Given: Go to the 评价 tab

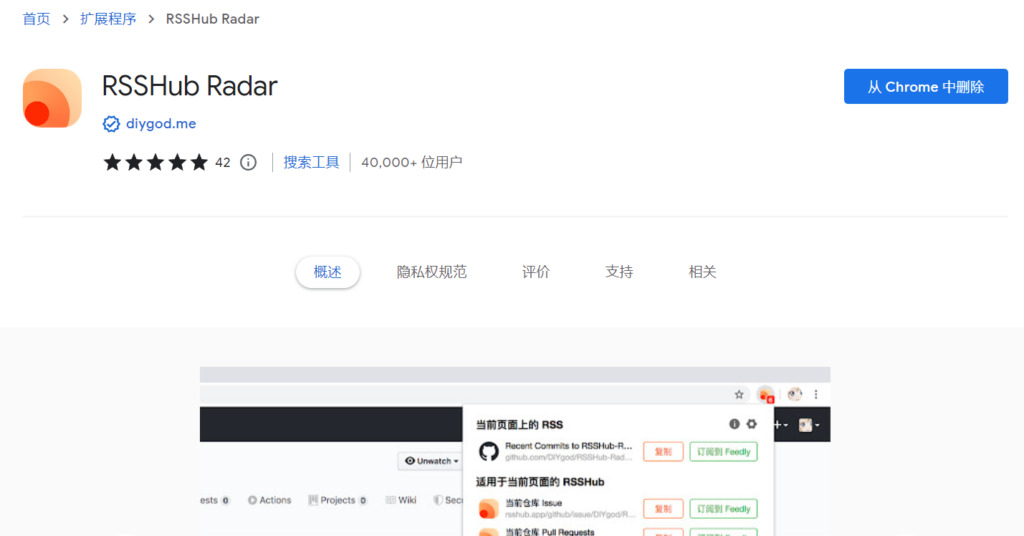Looking at the screenshot, I should coord(536,272).
